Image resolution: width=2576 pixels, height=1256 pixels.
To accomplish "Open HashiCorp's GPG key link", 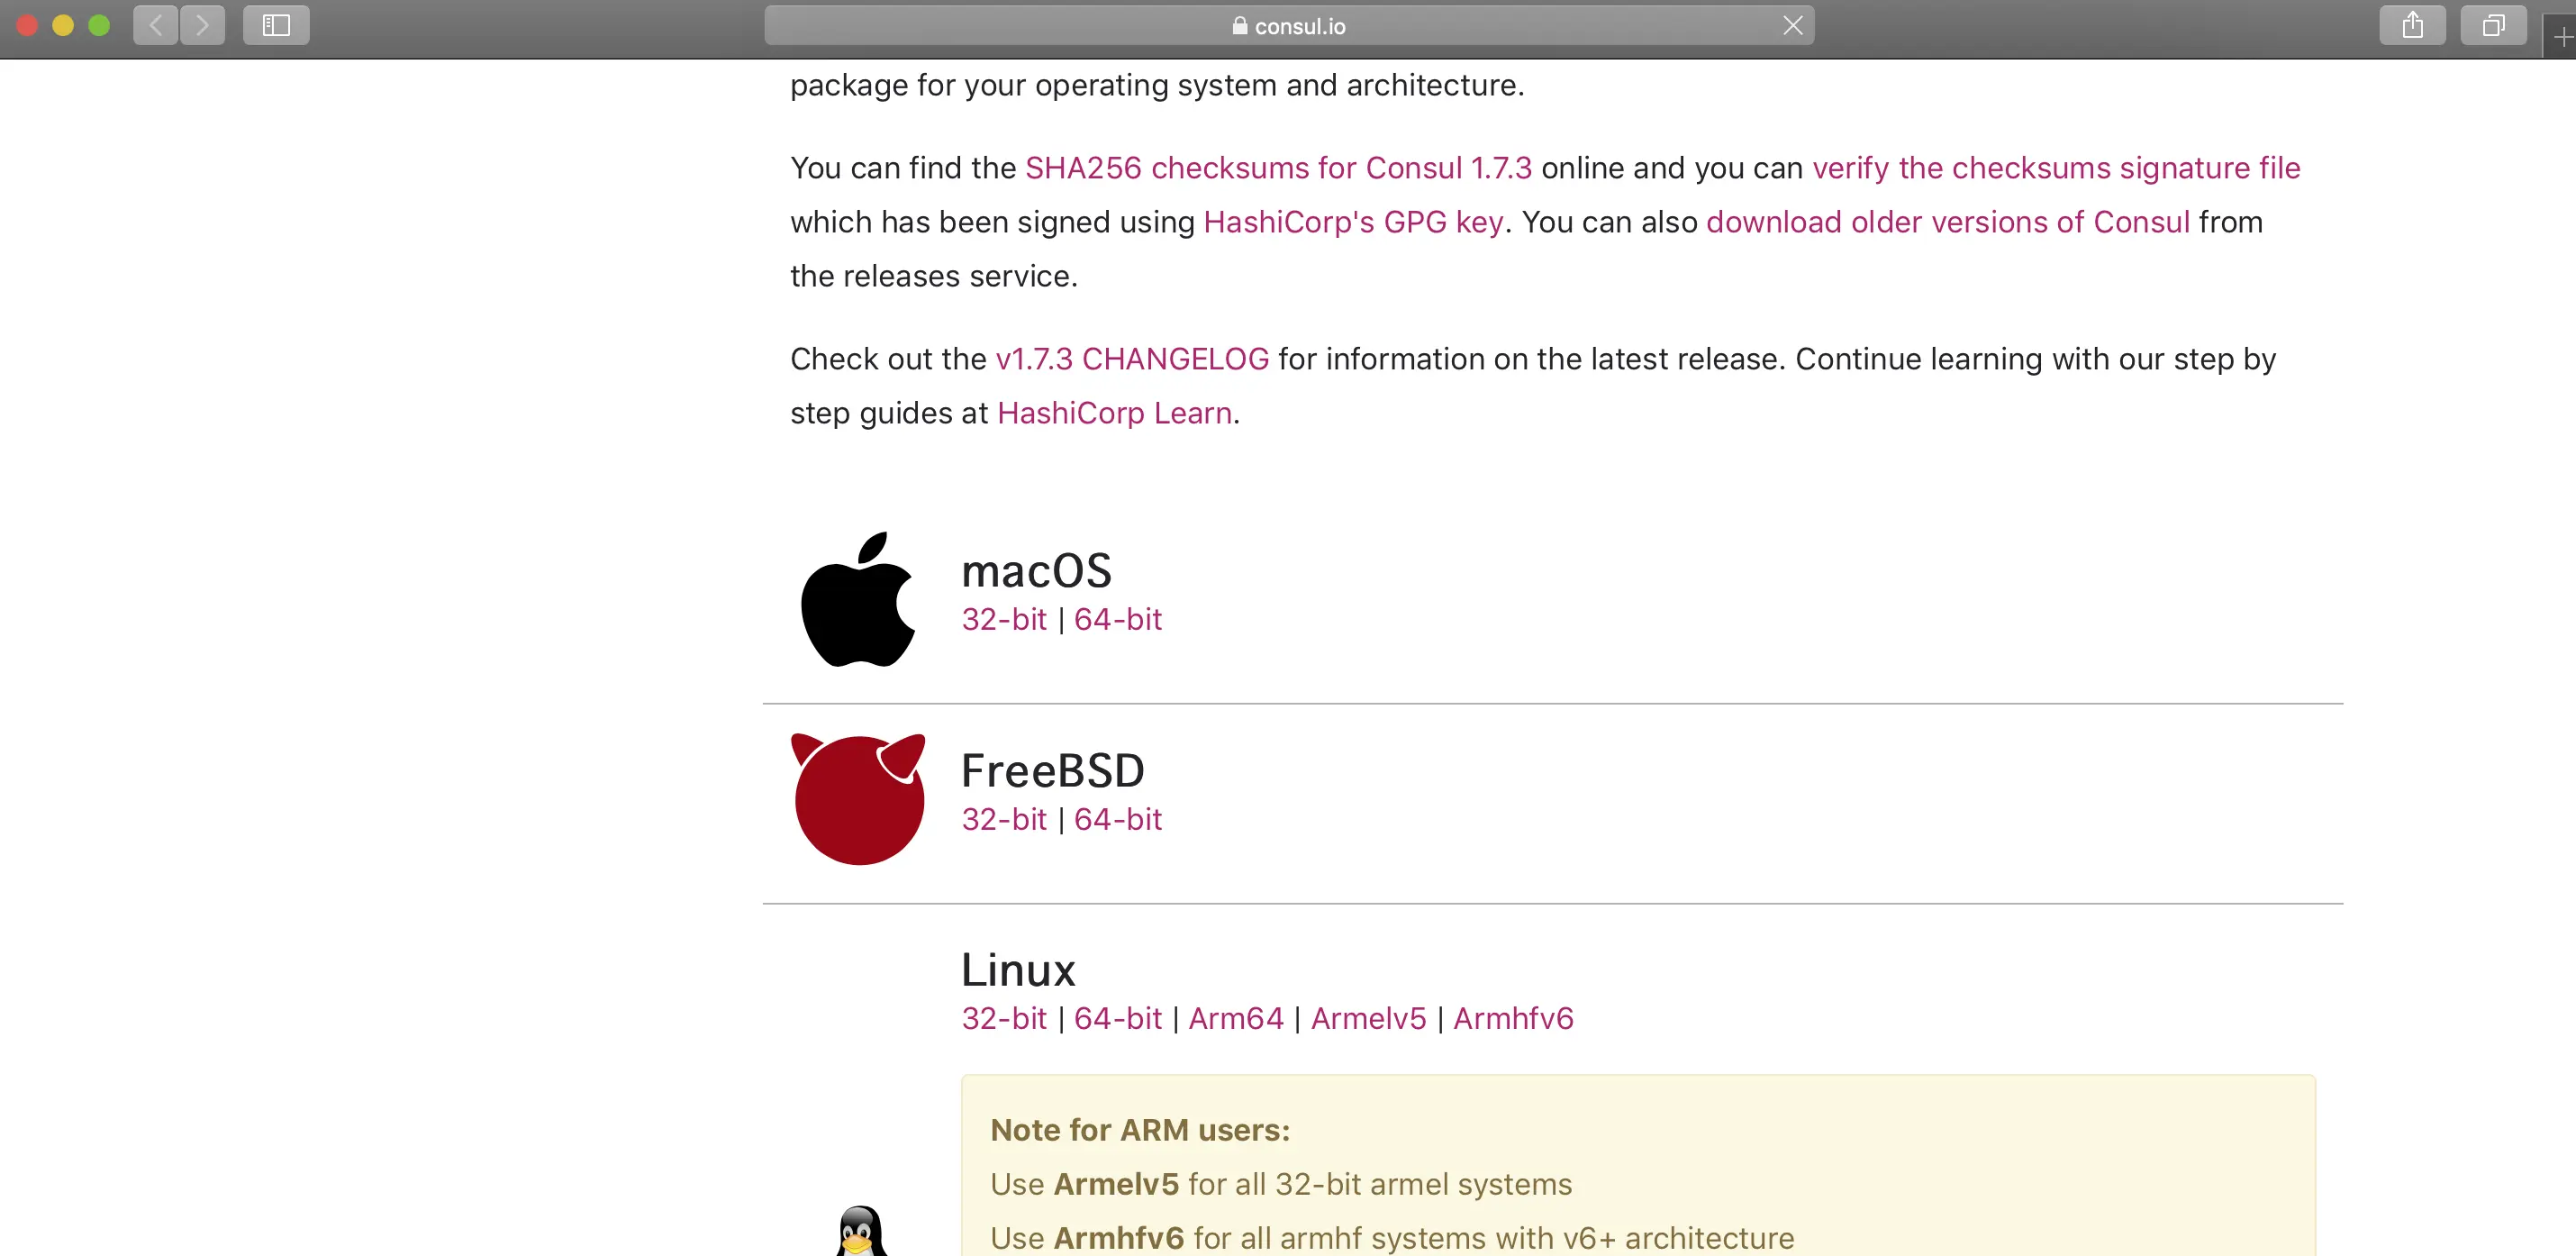I will coord(1353,222).
